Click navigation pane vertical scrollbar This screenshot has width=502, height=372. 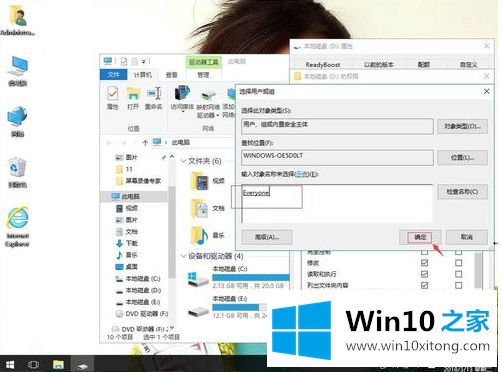pyautogui.click(x=172, y=232)
